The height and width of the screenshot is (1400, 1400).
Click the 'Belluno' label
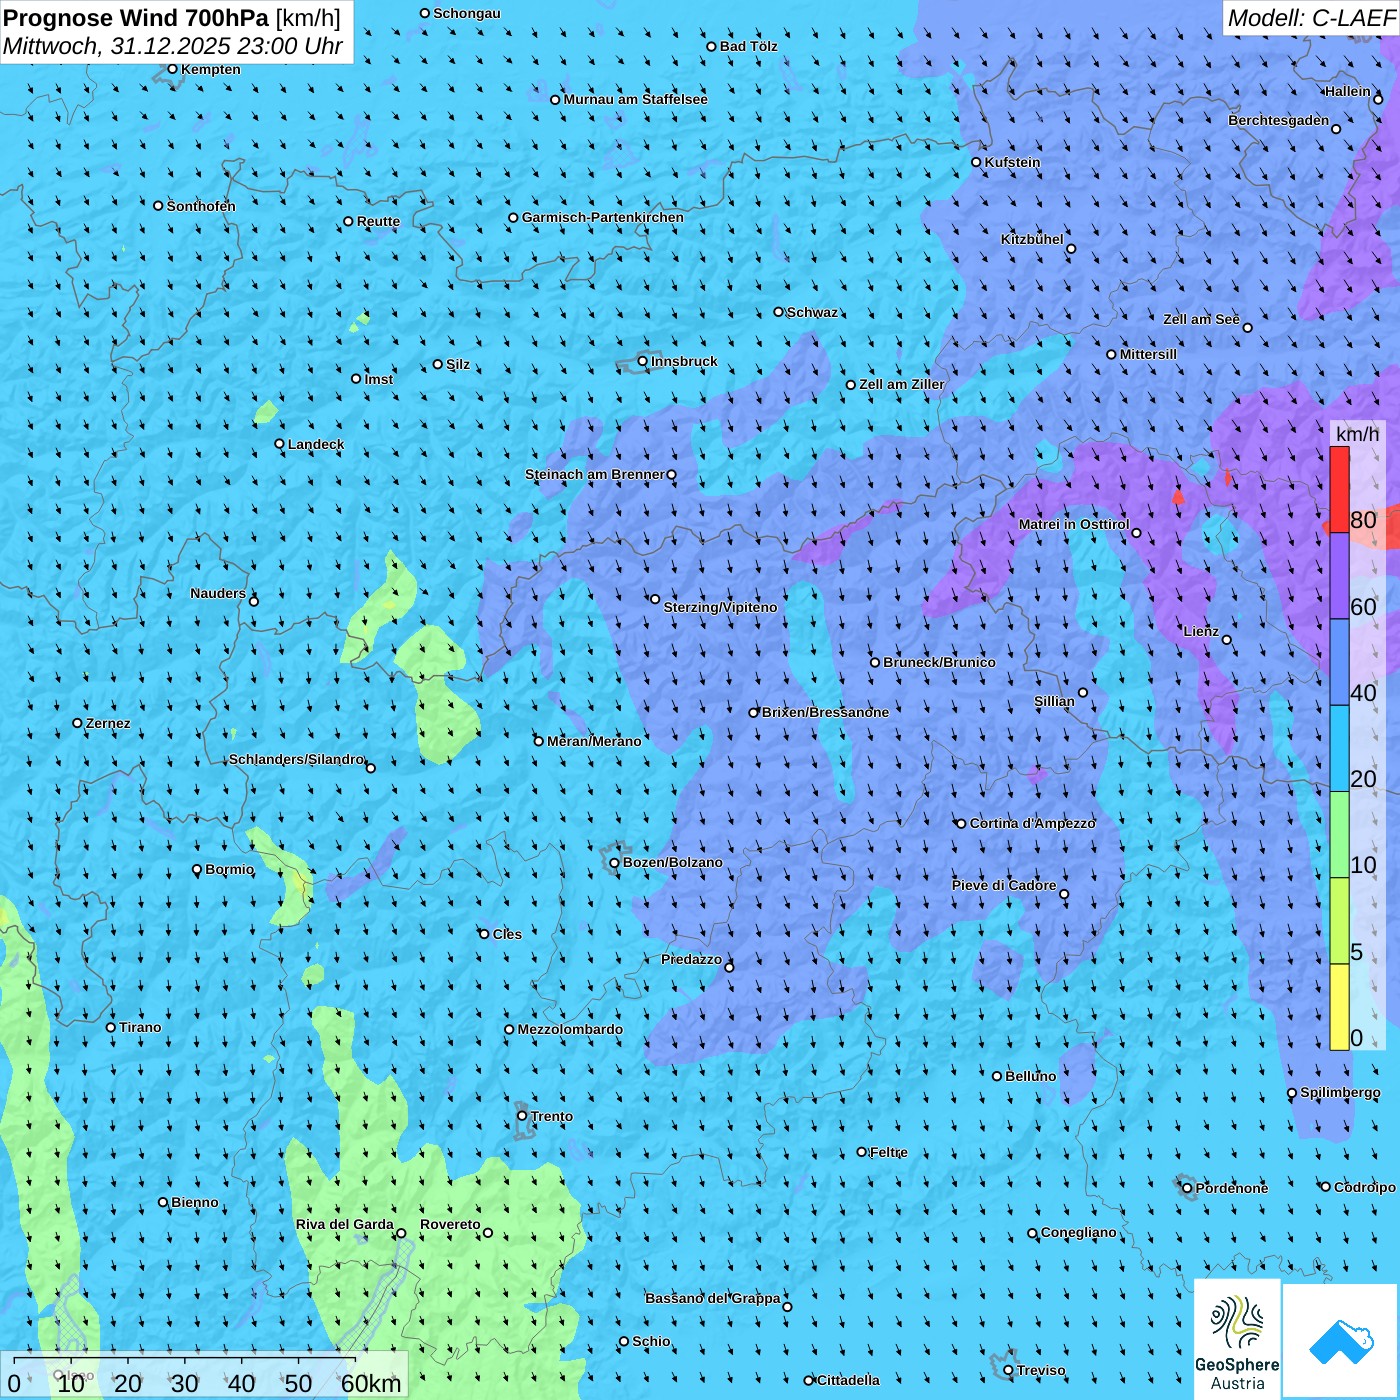pyautogui.click(x=1030, y=1076)
